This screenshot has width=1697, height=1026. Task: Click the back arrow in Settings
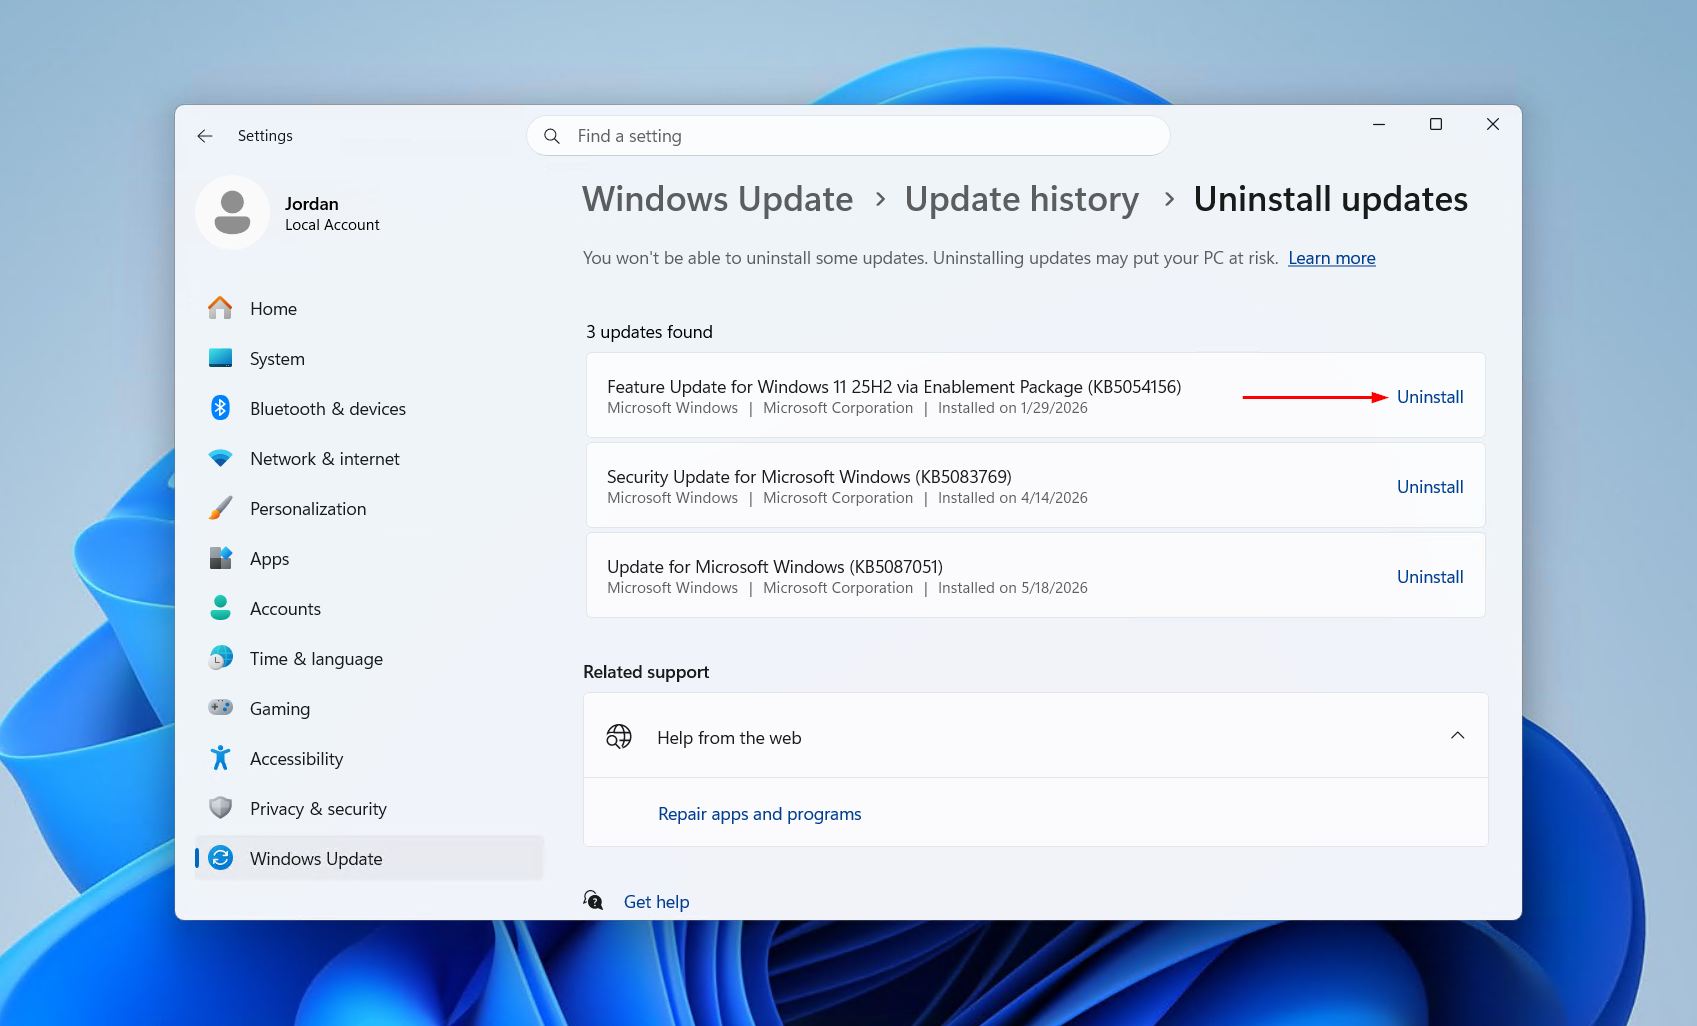[x=205, y=136]
